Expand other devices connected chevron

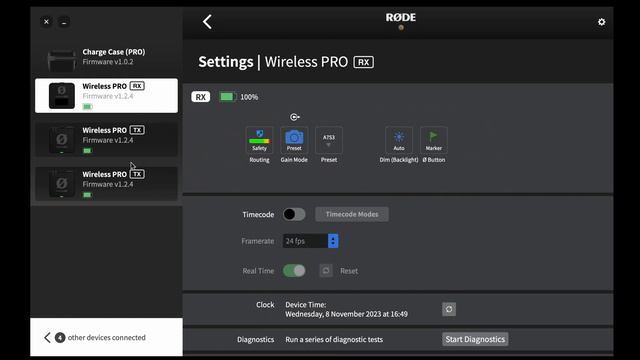point(47,338)
